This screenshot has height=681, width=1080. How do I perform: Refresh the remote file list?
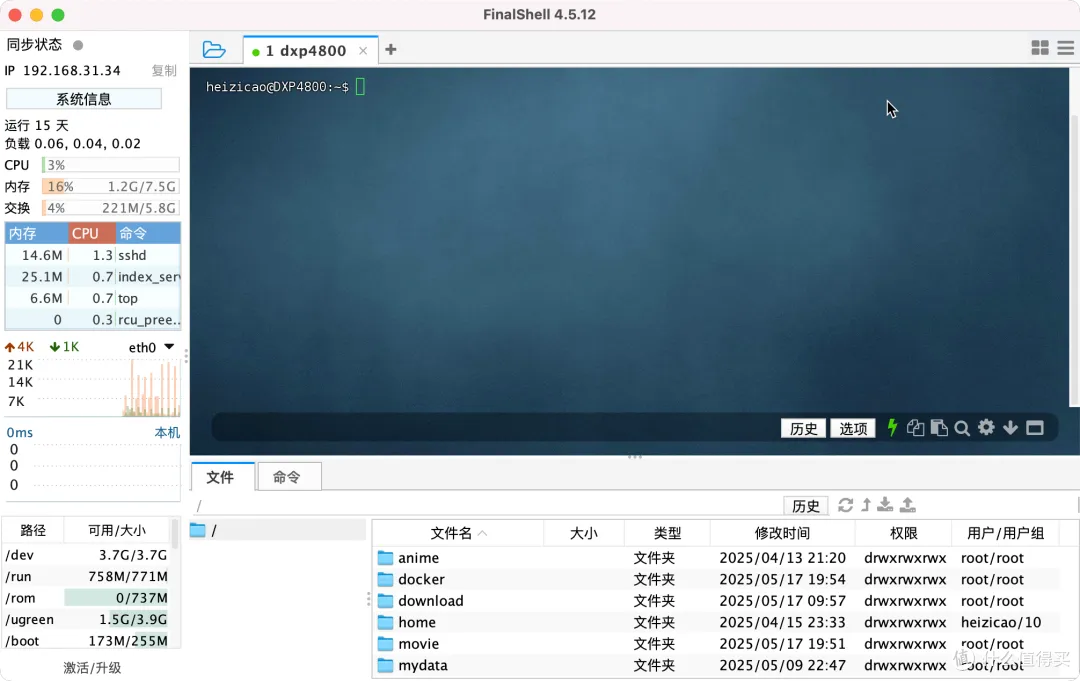(x=846, y=505)
